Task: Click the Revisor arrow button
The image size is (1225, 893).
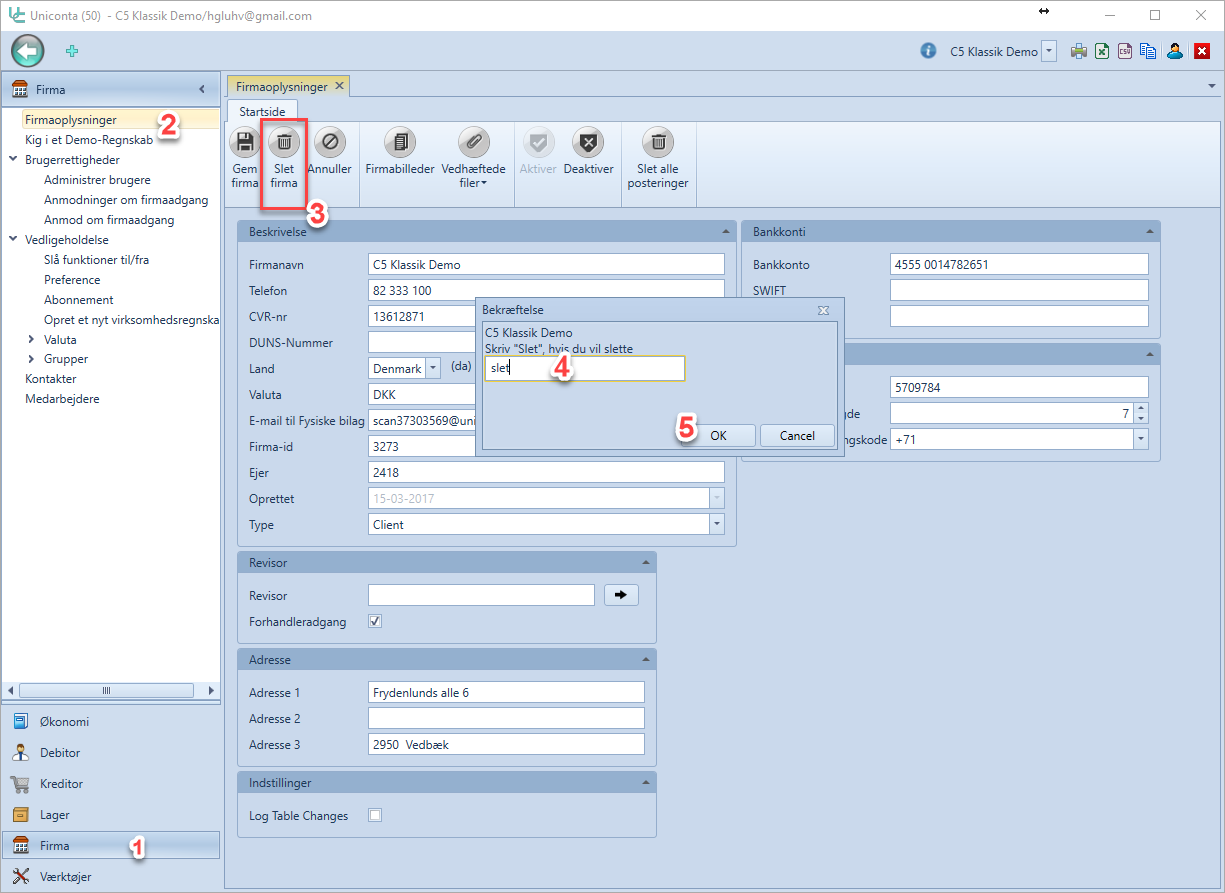Action: click(621, 595)
